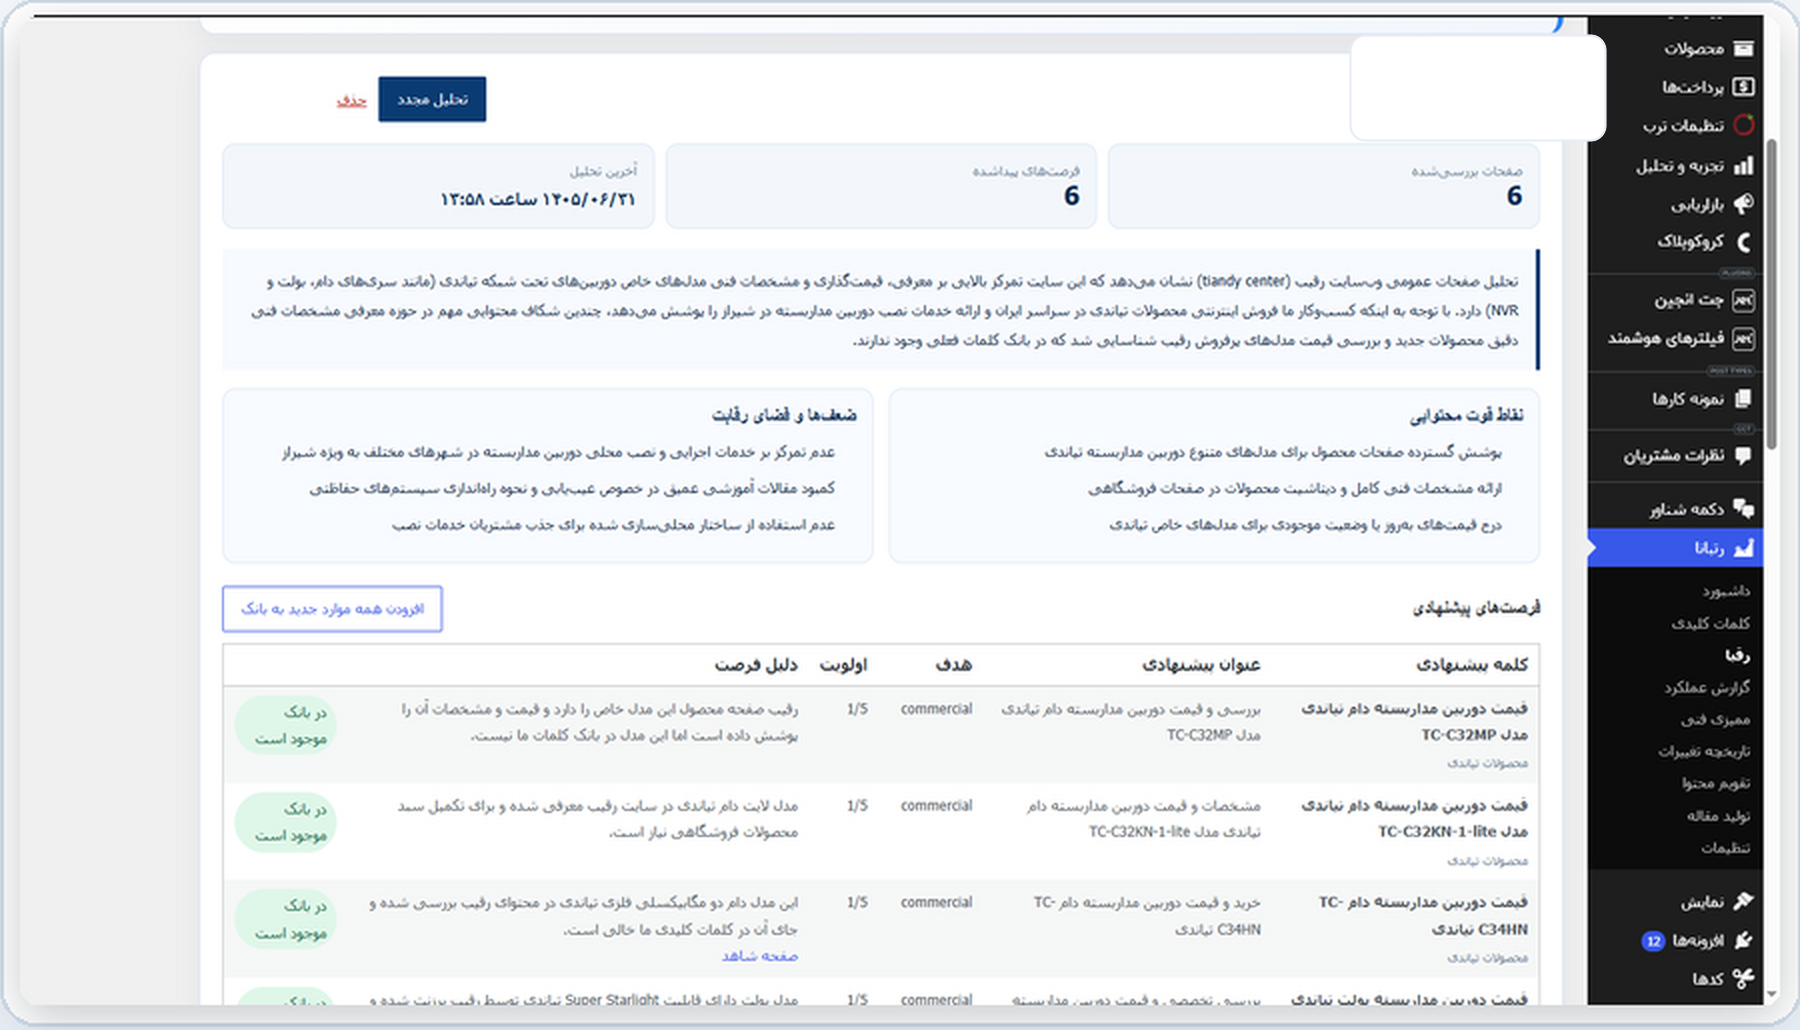This screenshot has width=1800, height=1030.
Task: Click the رتبانا chart icon in the highlighted item
Action: (1743, 548)
